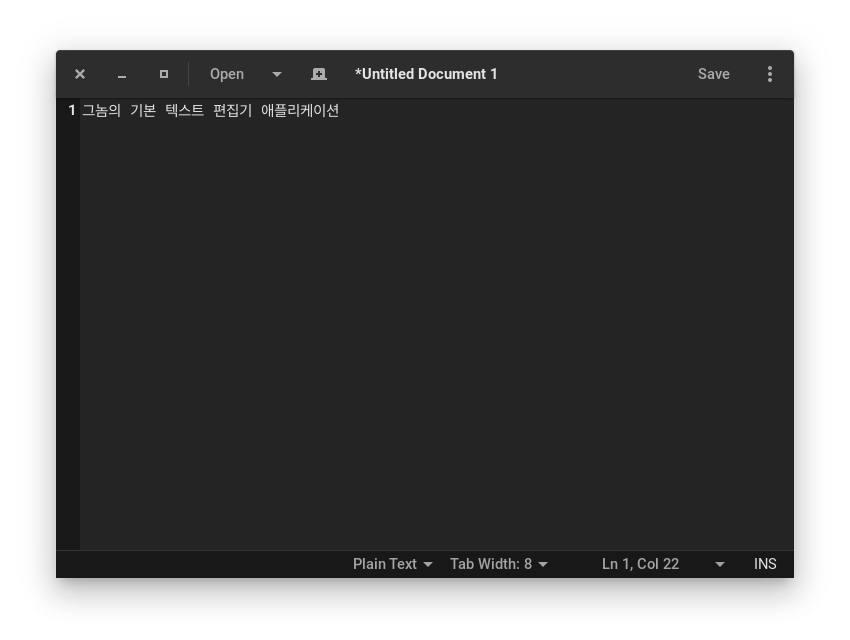The width and height of the screenshot is (850, 640).
Task: Create a new document with the toolbar icon
Action: [x=319, y=74]
